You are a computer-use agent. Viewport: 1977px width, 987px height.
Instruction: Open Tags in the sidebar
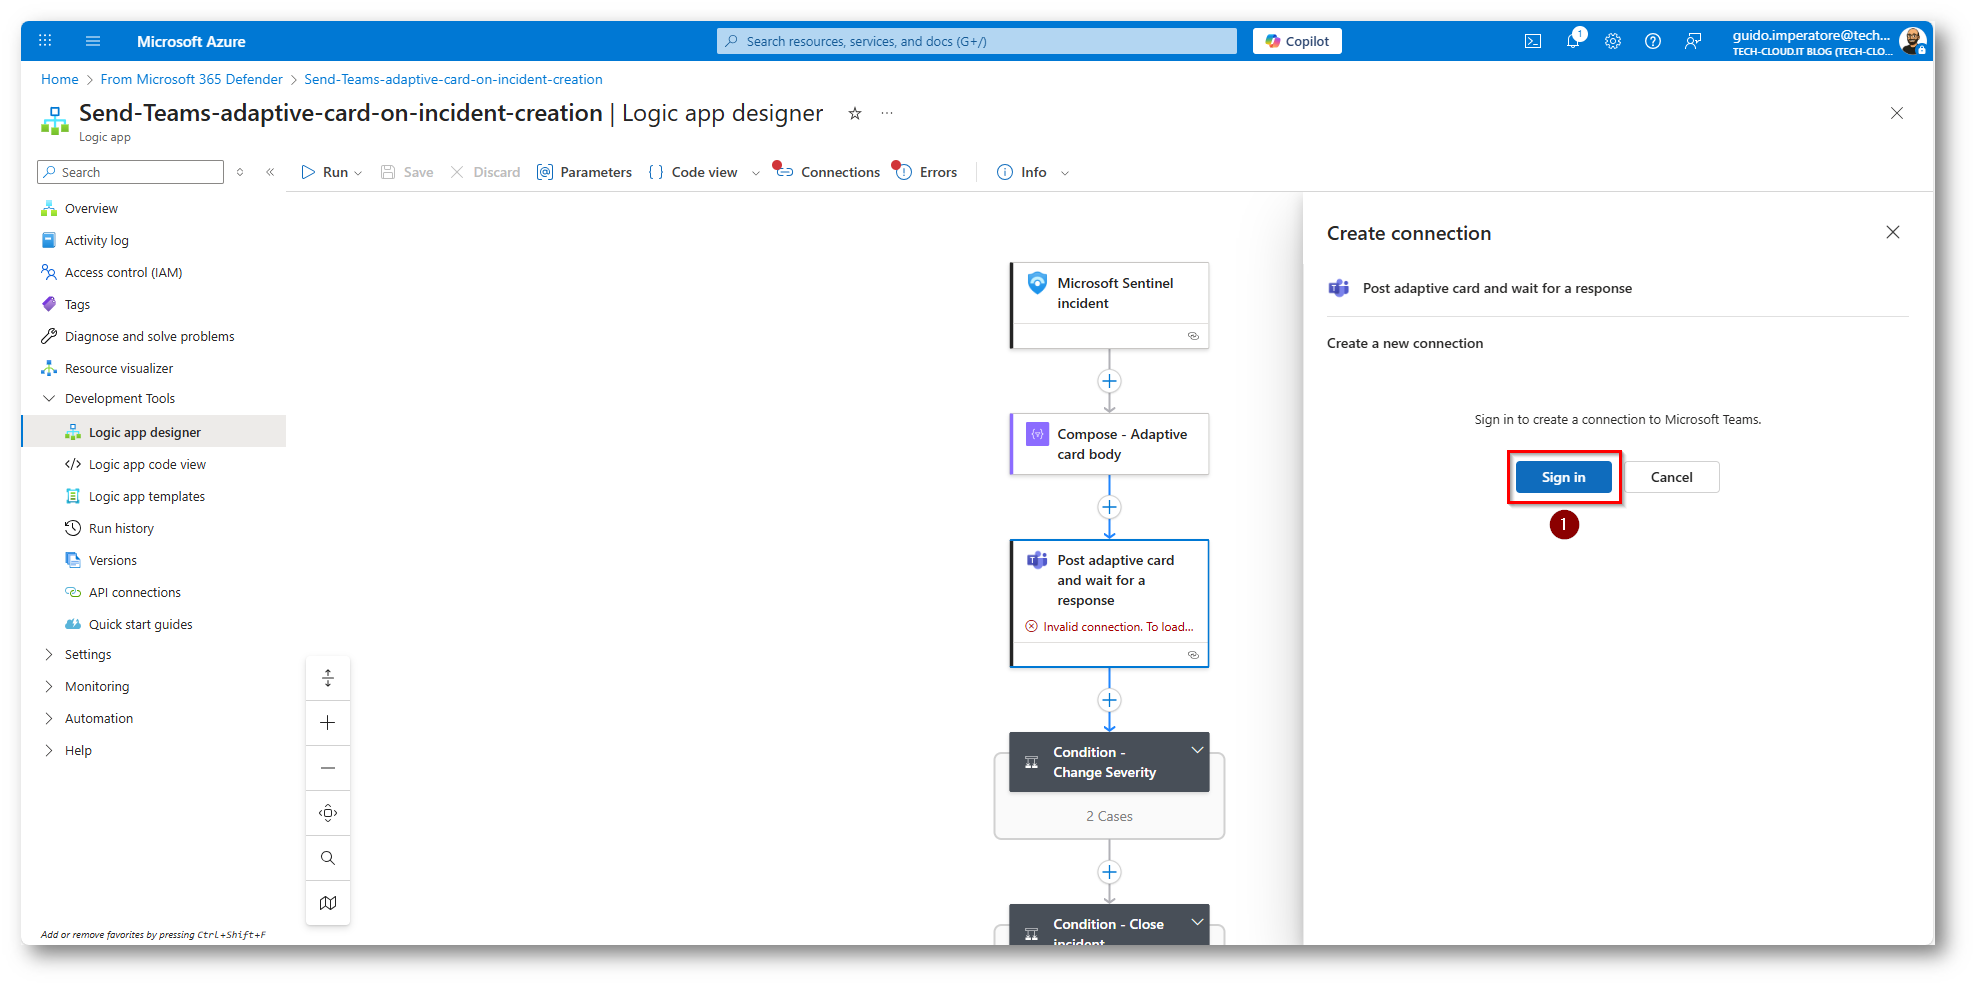point(77,304)
